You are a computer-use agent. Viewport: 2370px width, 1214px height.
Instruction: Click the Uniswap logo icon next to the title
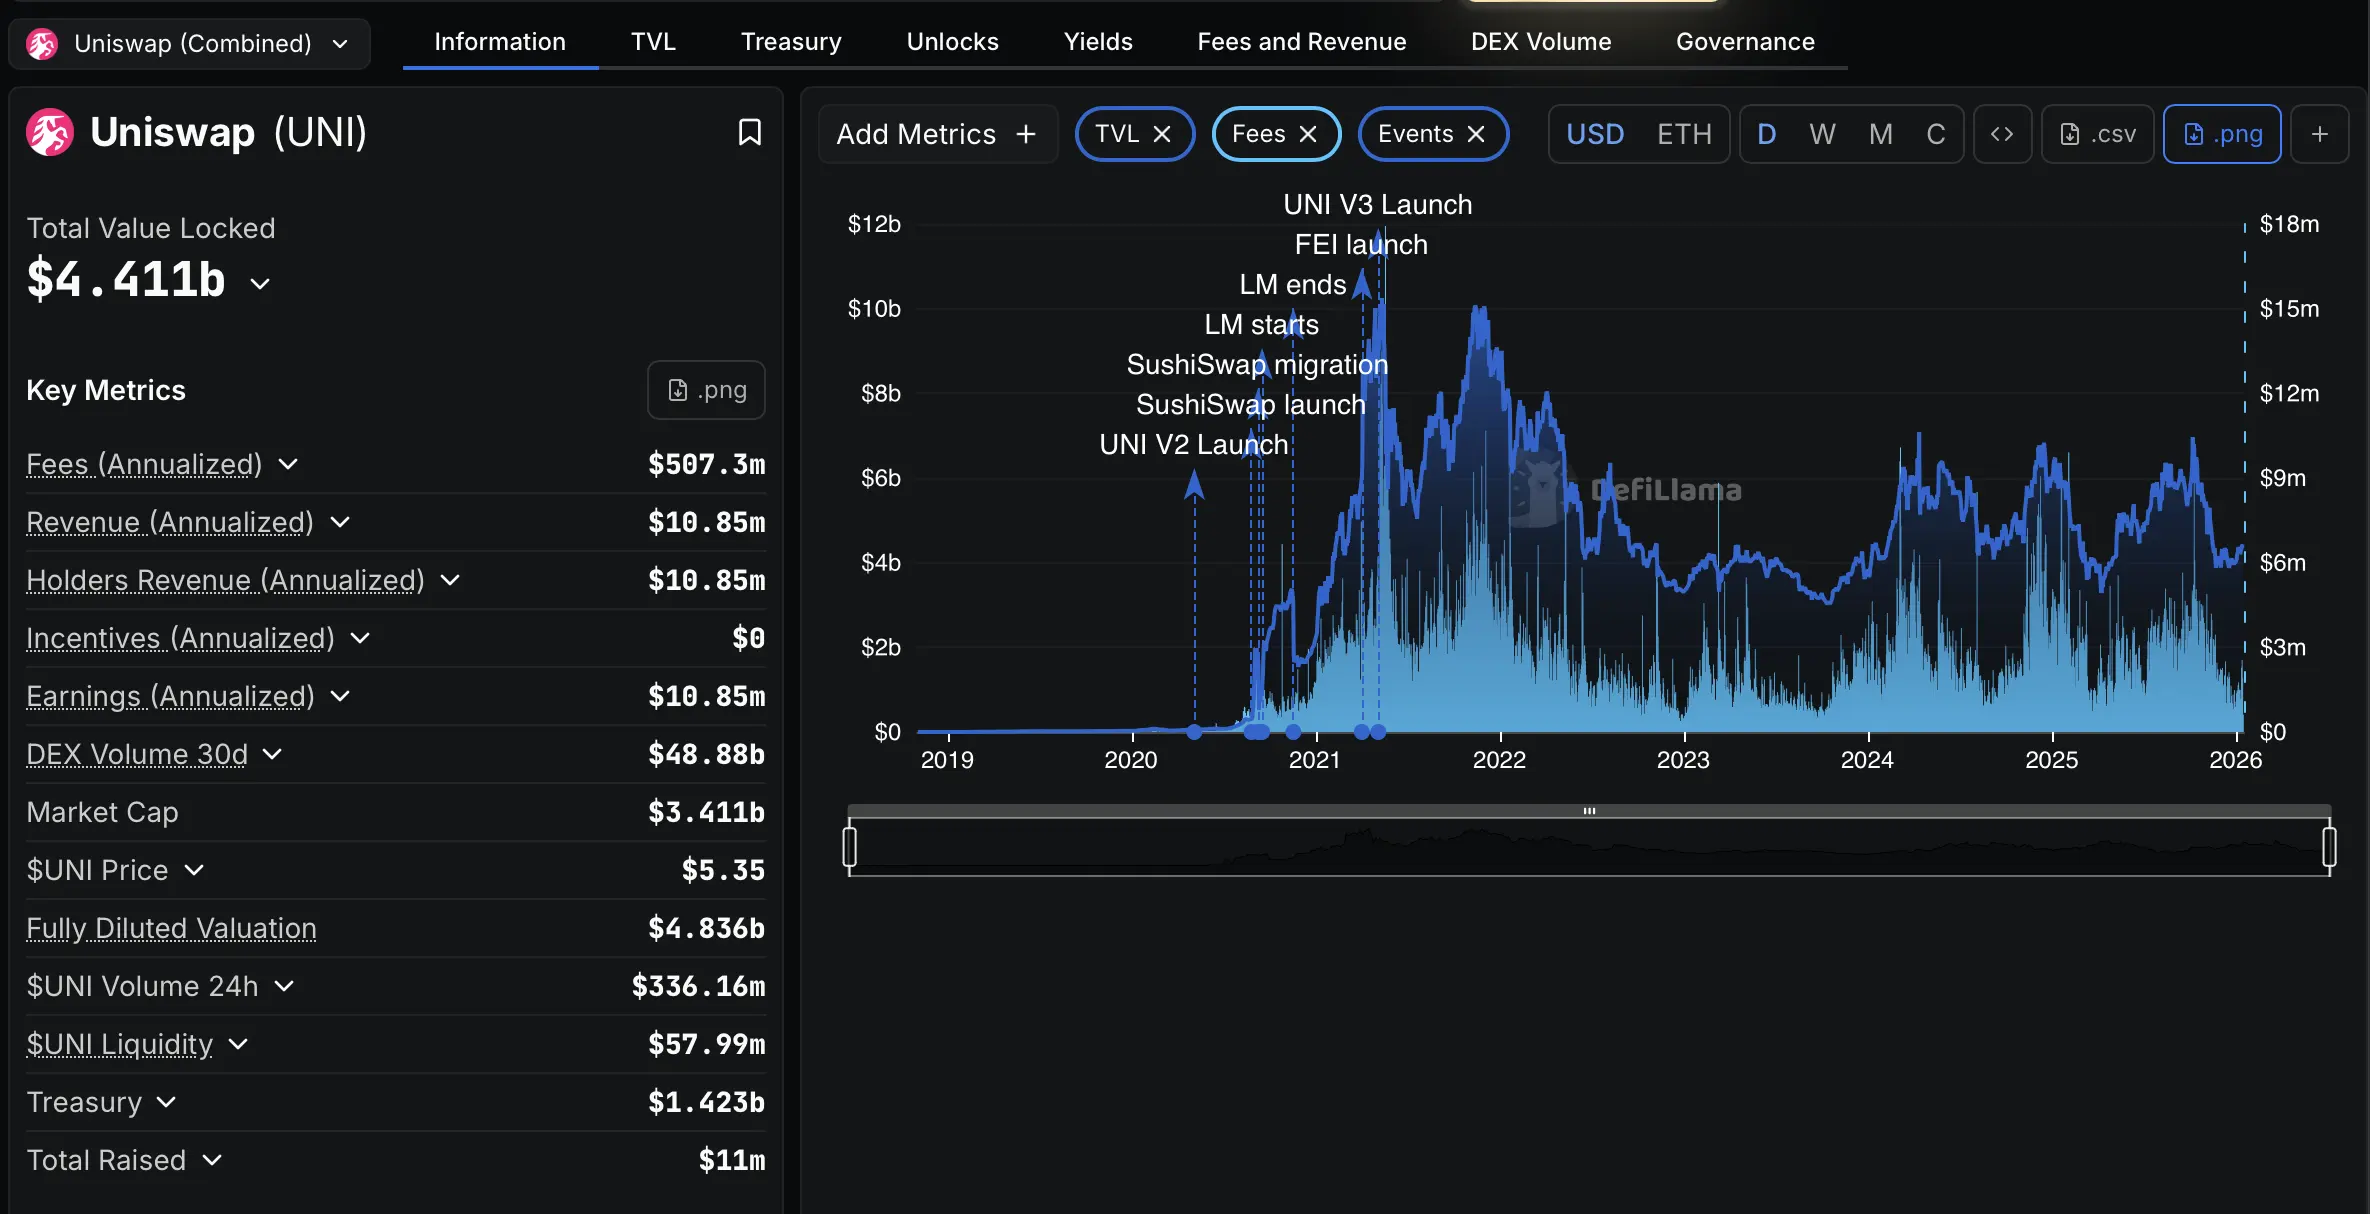click(48, 131)
